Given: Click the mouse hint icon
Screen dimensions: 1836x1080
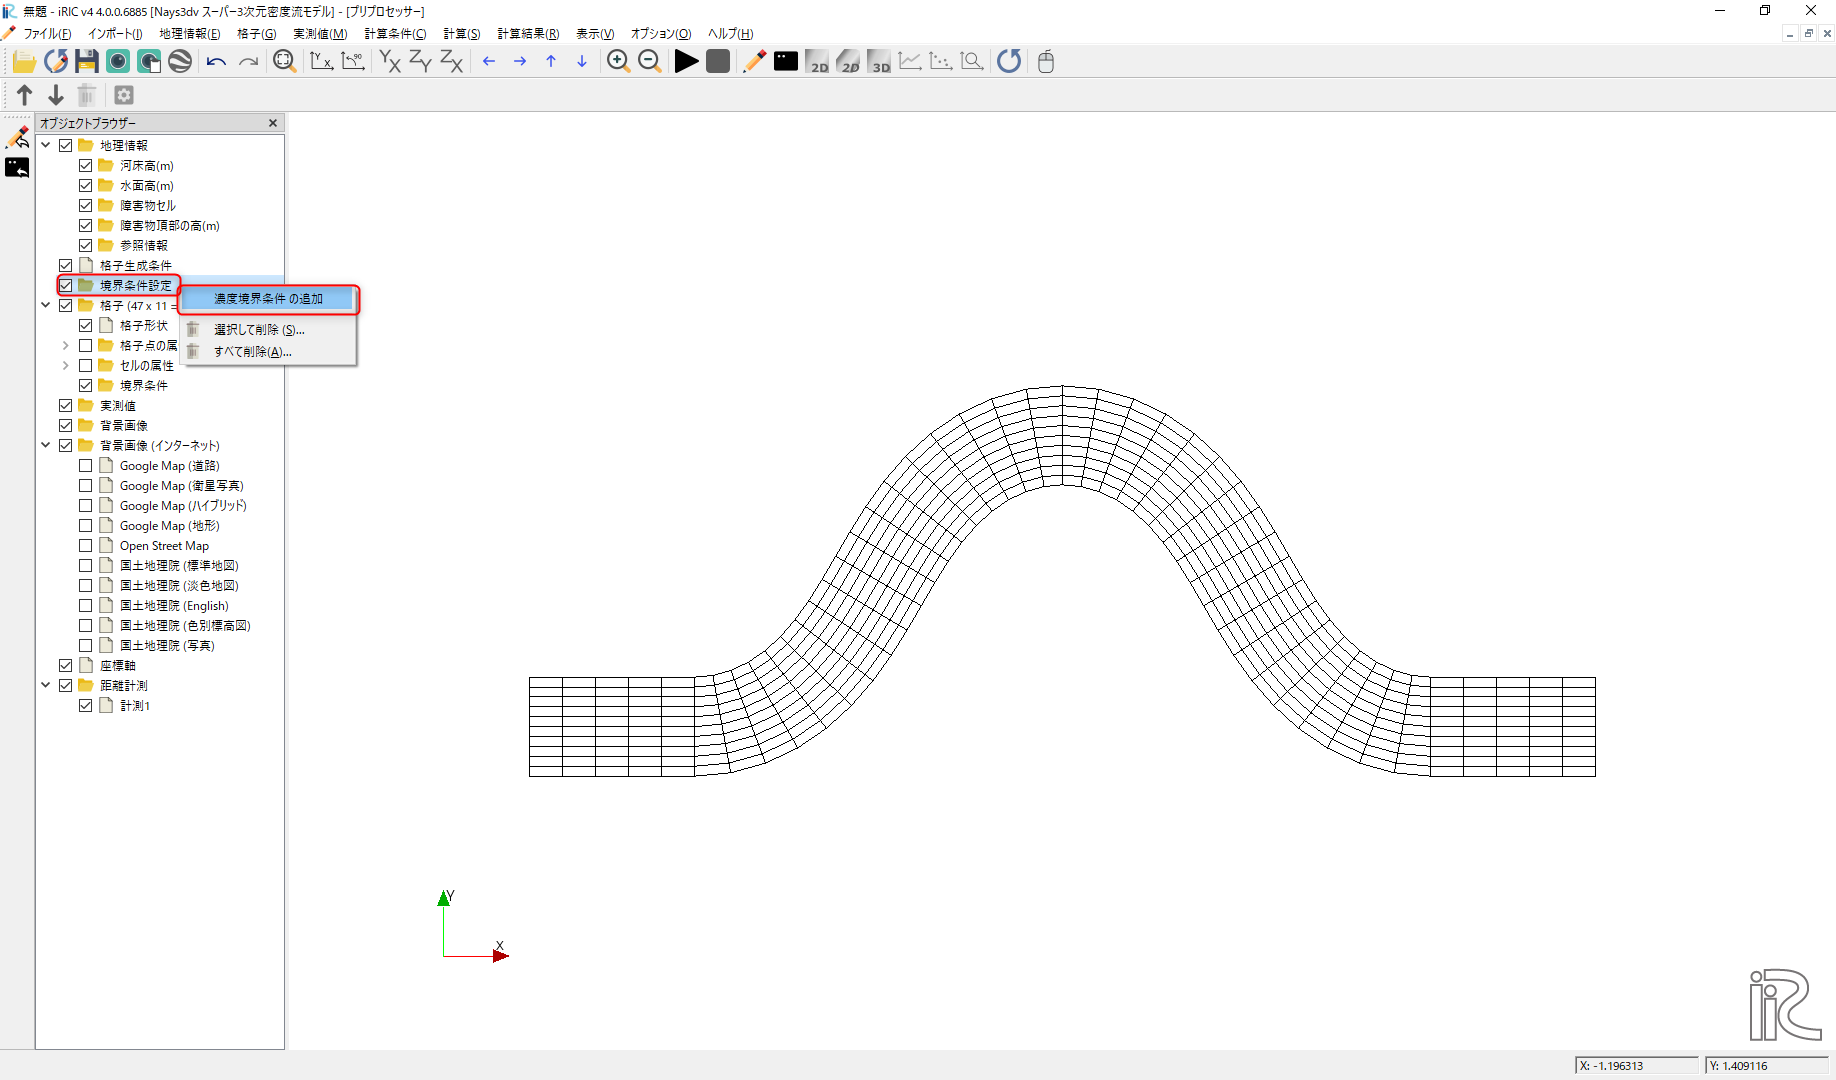Looking at the screenshot, I should [x=1046, y=62].
